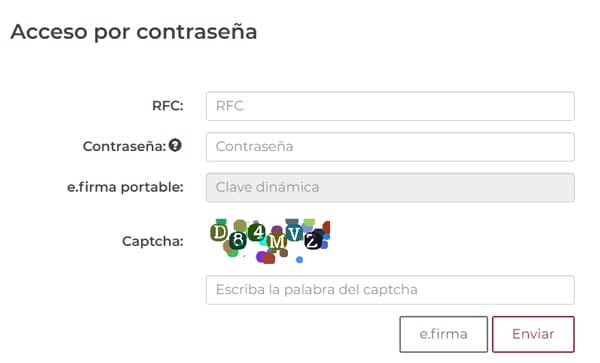Click the 'e.firma portable:' label
Viewport: 600px width, 363px height.
click(x=125, y=187)
